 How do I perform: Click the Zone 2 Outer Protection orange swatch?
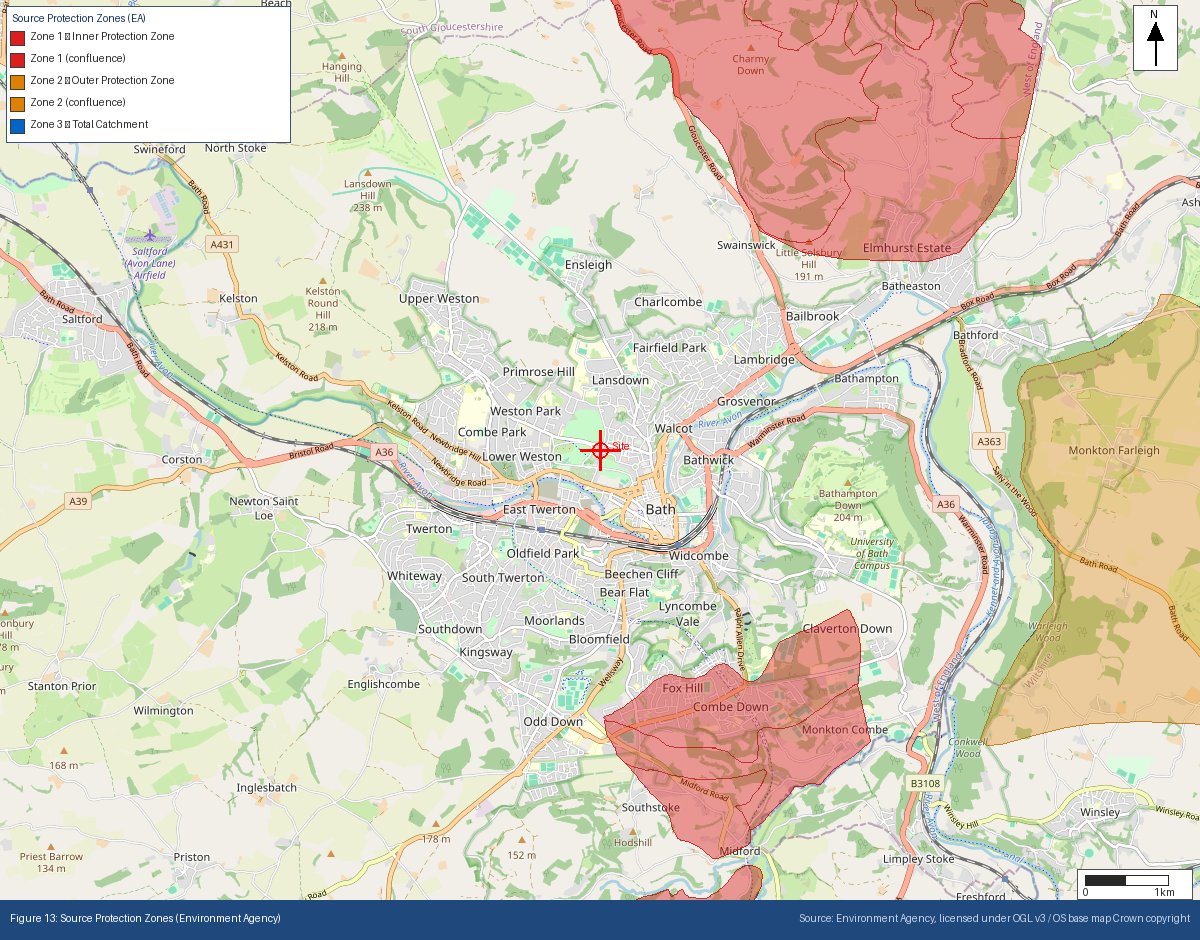click(x=17, y=82)
